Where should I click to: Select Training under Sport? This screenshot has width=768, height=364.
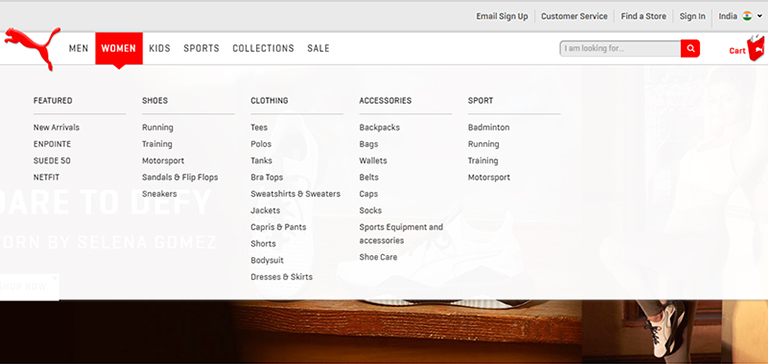483,161
